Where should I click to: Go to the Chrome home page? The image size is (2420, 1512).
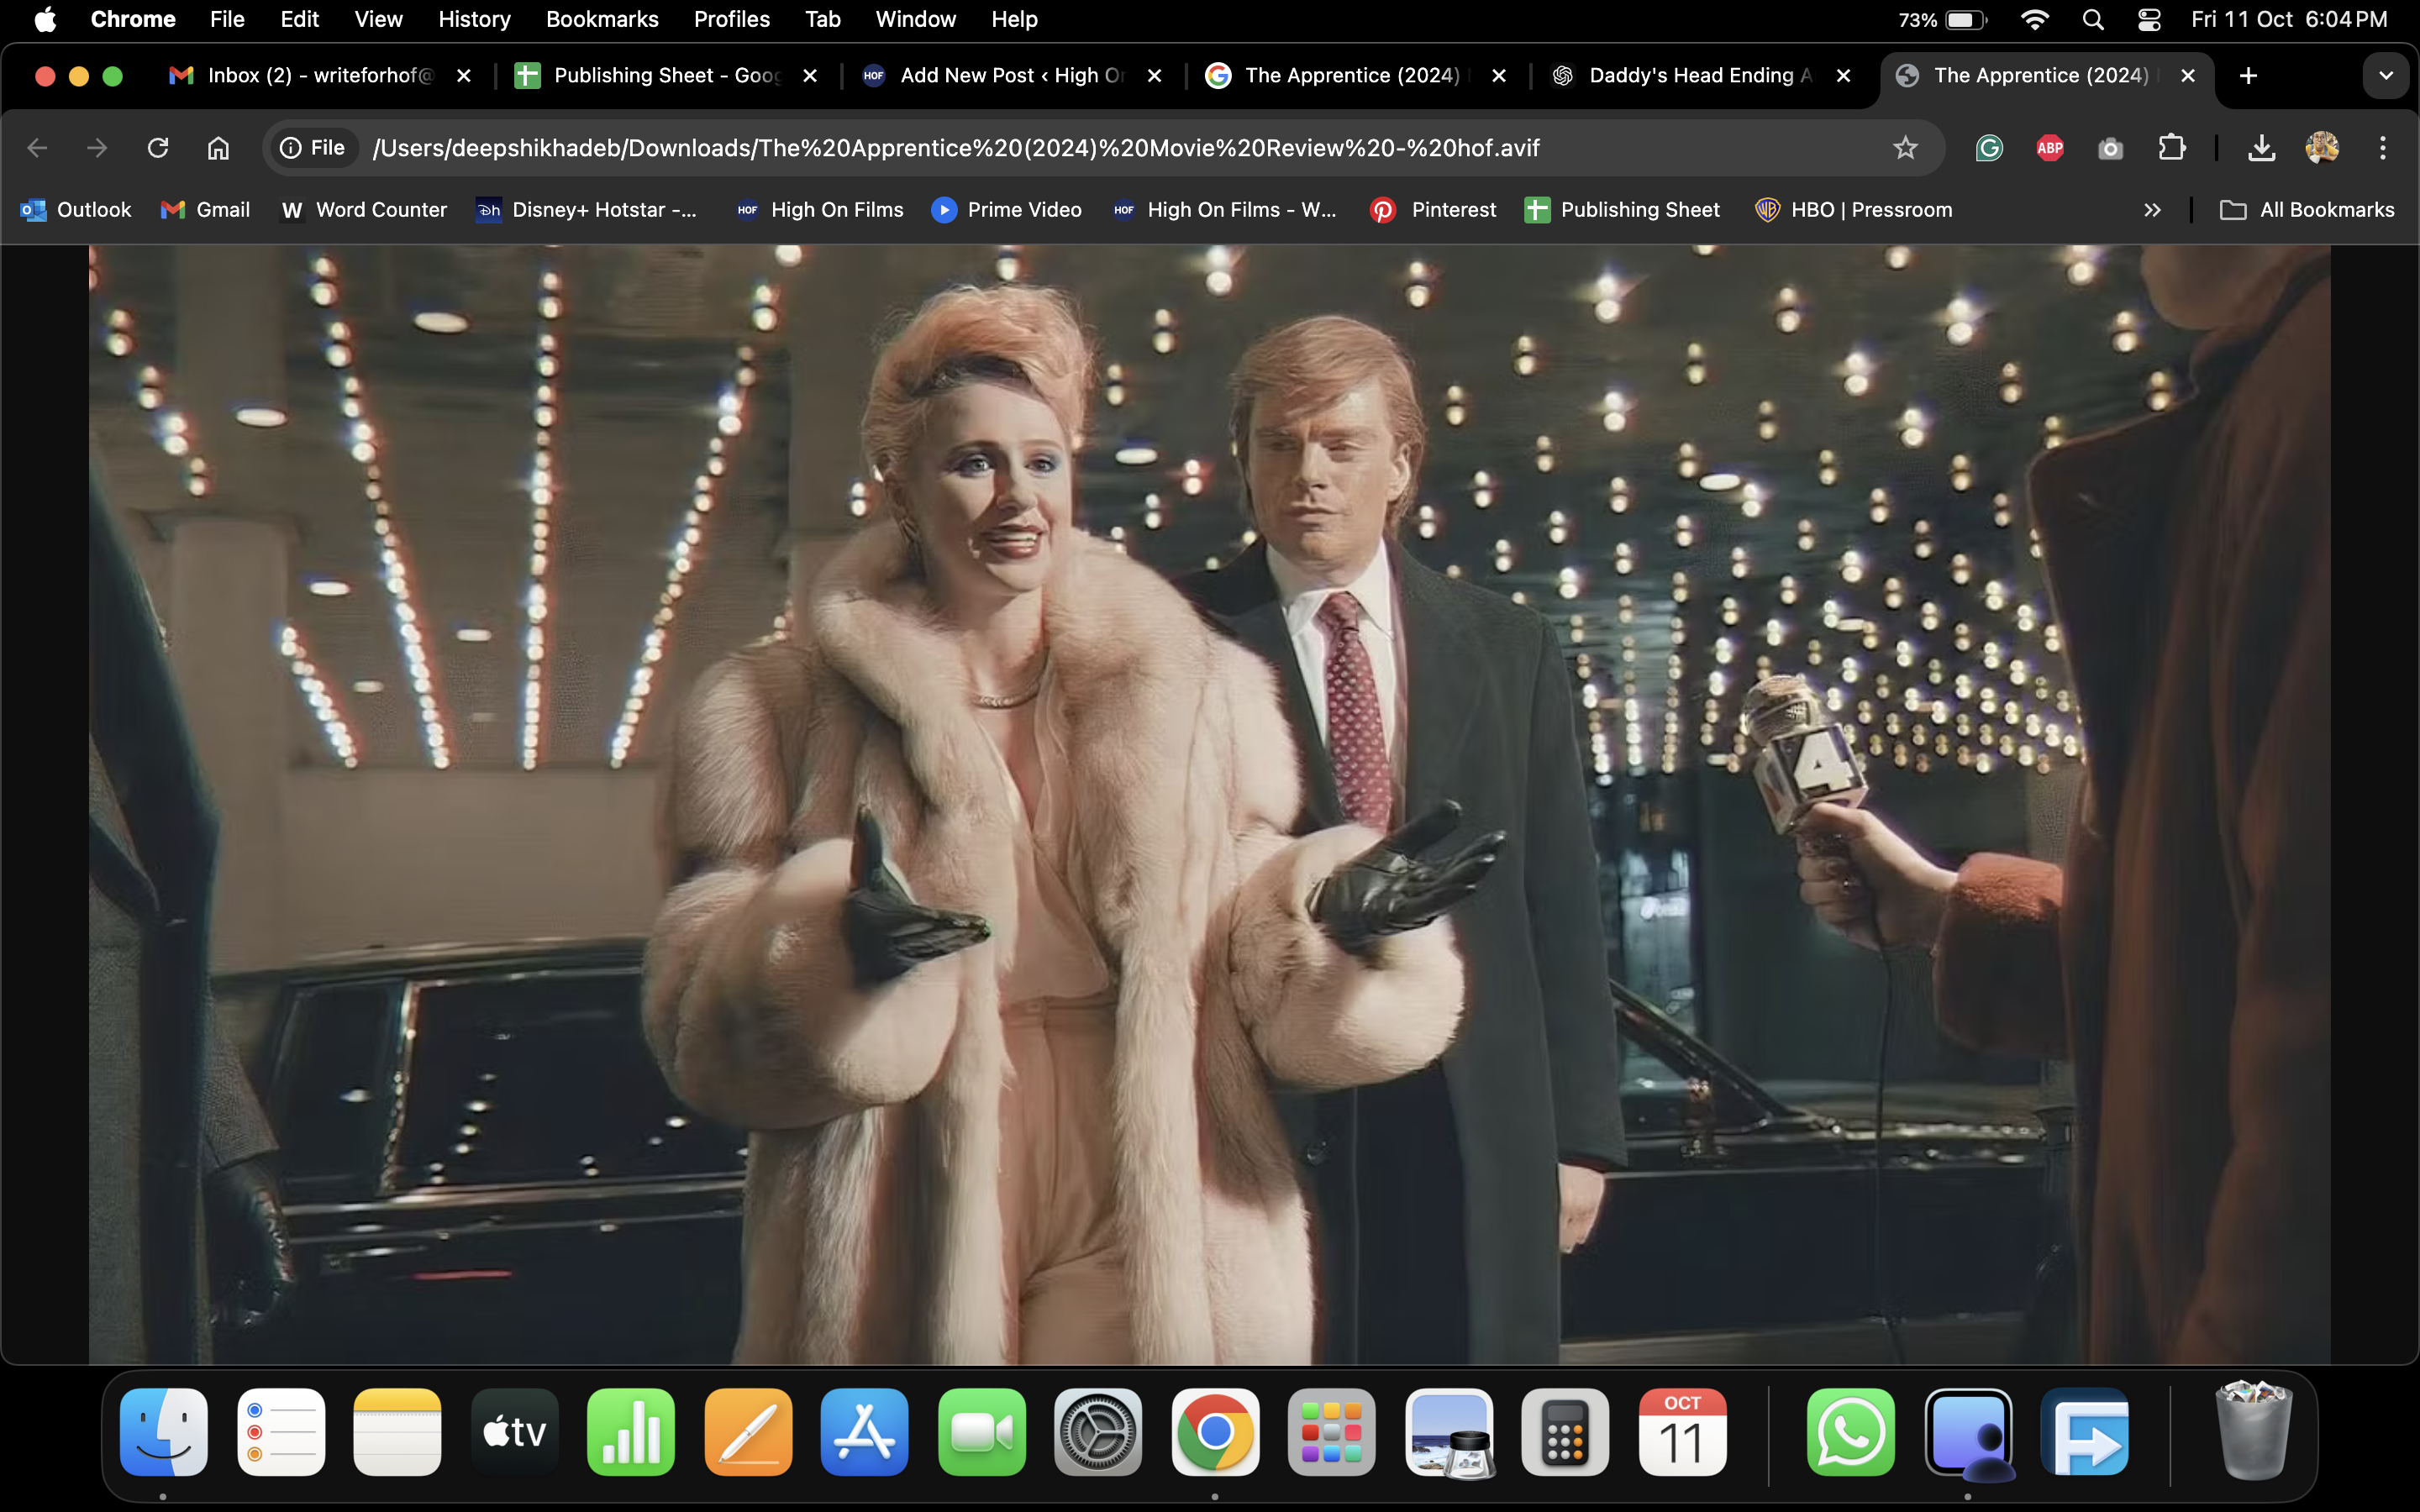pos(218,148)
